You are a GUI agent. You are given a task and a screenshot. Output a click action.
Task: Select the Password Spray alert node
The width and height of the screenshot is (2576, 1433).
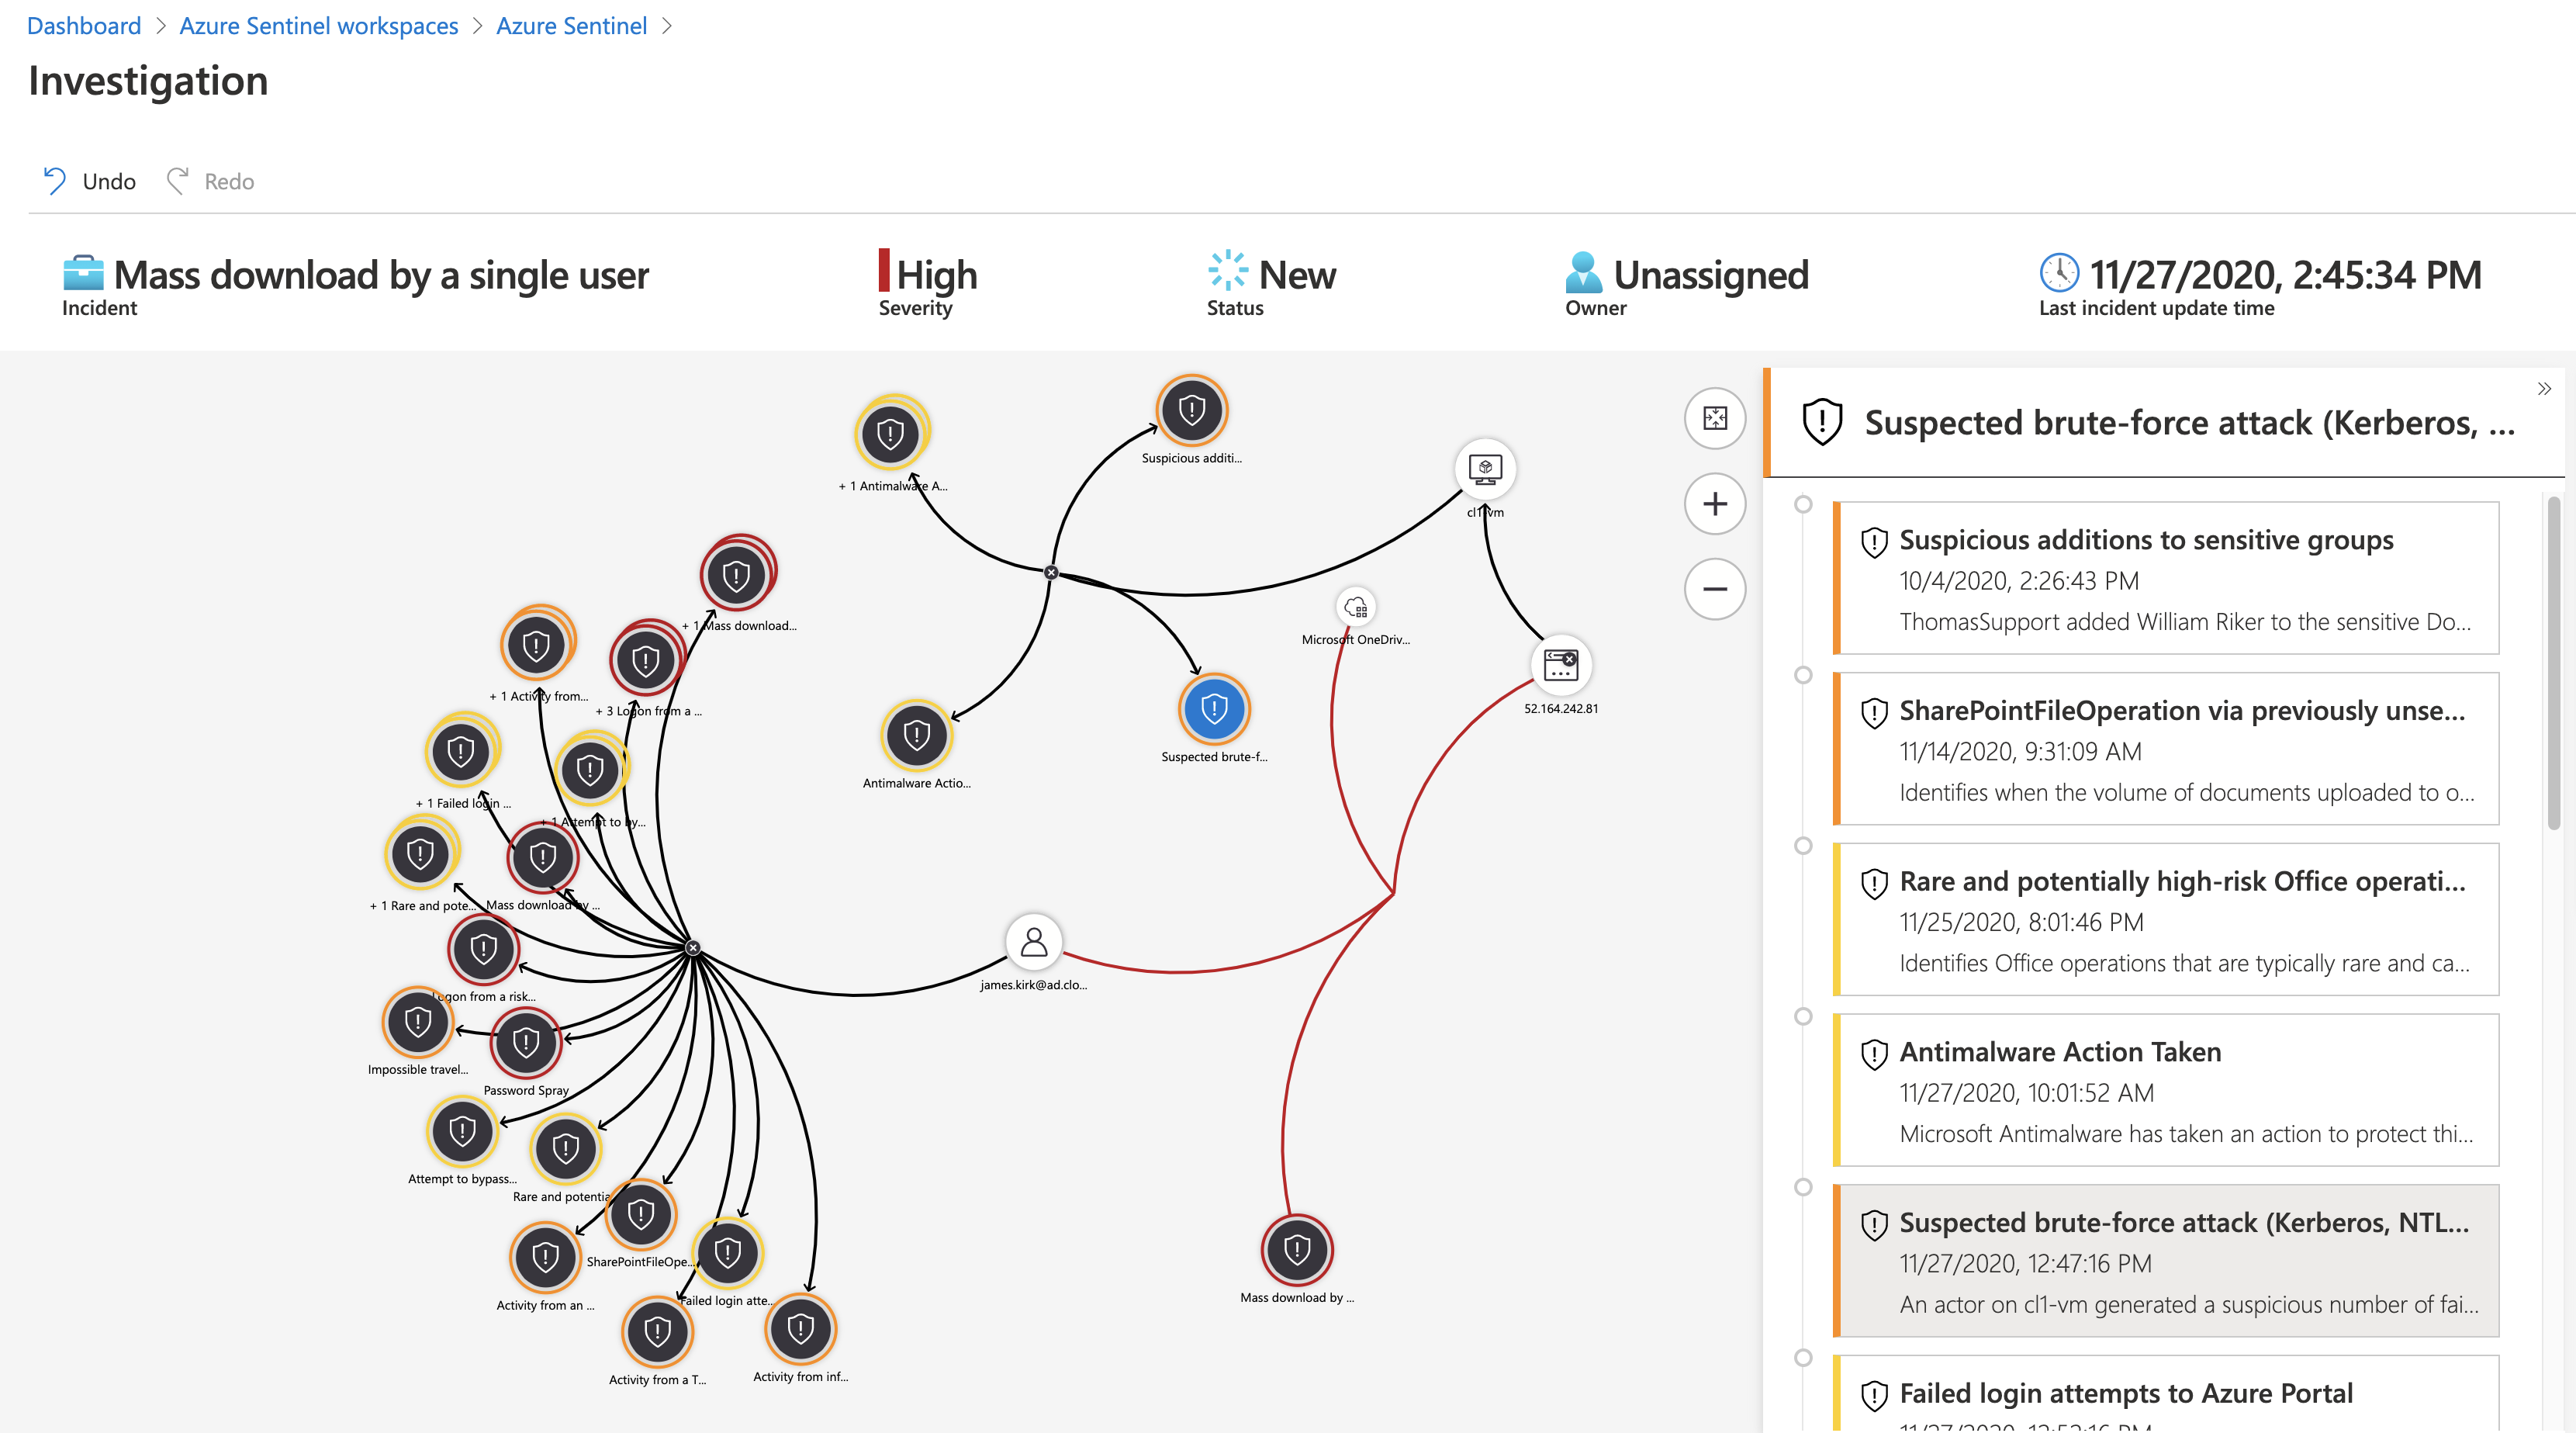(526, 1043)
